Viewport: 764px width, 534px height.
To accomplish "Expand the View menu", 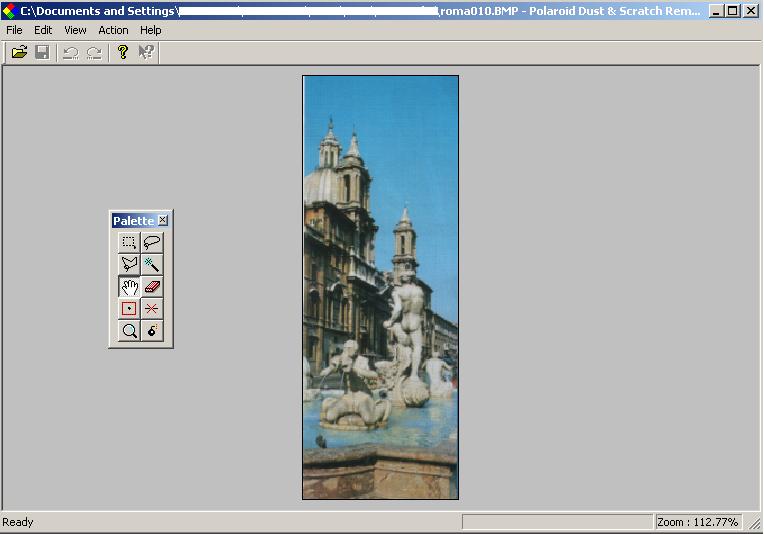I will coord(75,30).
